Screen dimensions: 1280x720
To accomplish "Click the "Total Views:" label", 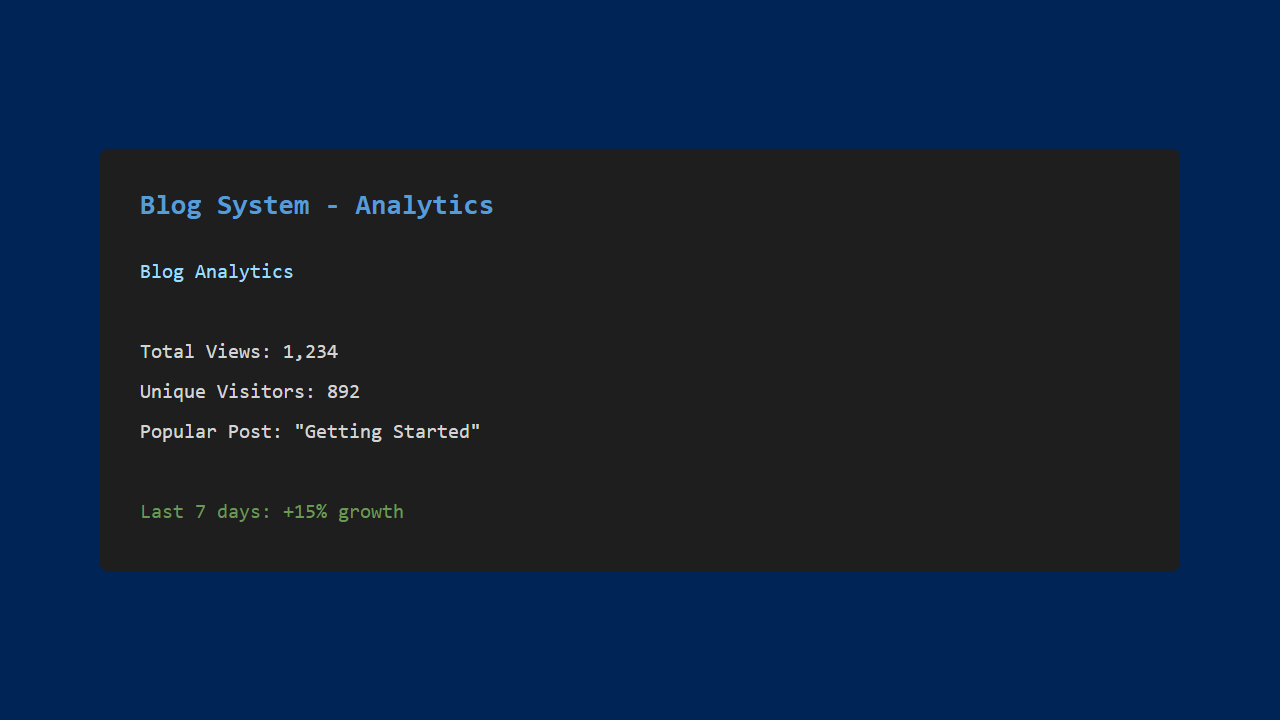I will tap(205, 352).
